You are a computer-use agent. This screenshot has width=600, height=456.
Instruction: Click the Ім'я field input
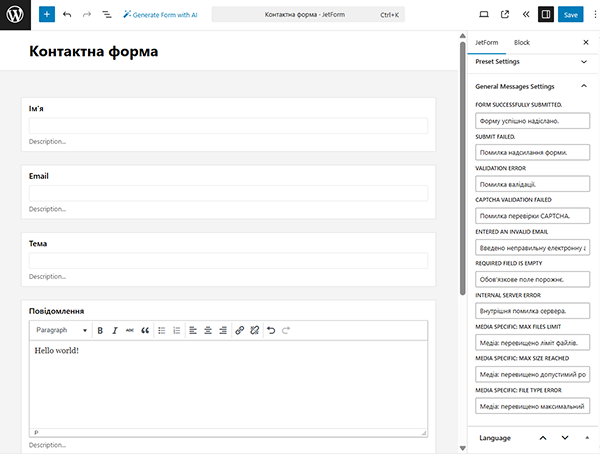pos(228,125)
